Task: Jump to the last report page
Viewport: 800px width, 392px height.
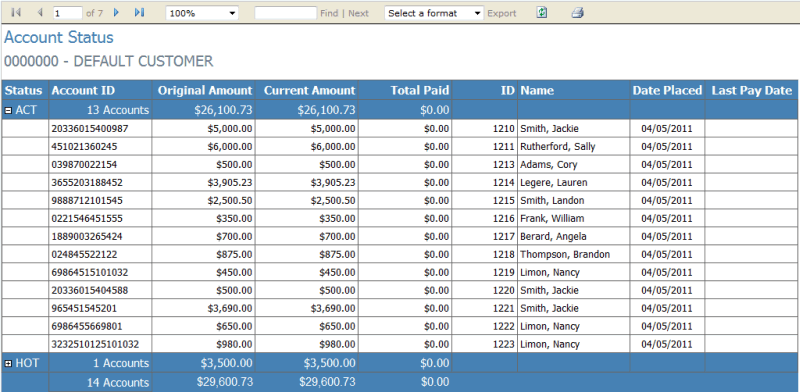Action: point(139,13)
